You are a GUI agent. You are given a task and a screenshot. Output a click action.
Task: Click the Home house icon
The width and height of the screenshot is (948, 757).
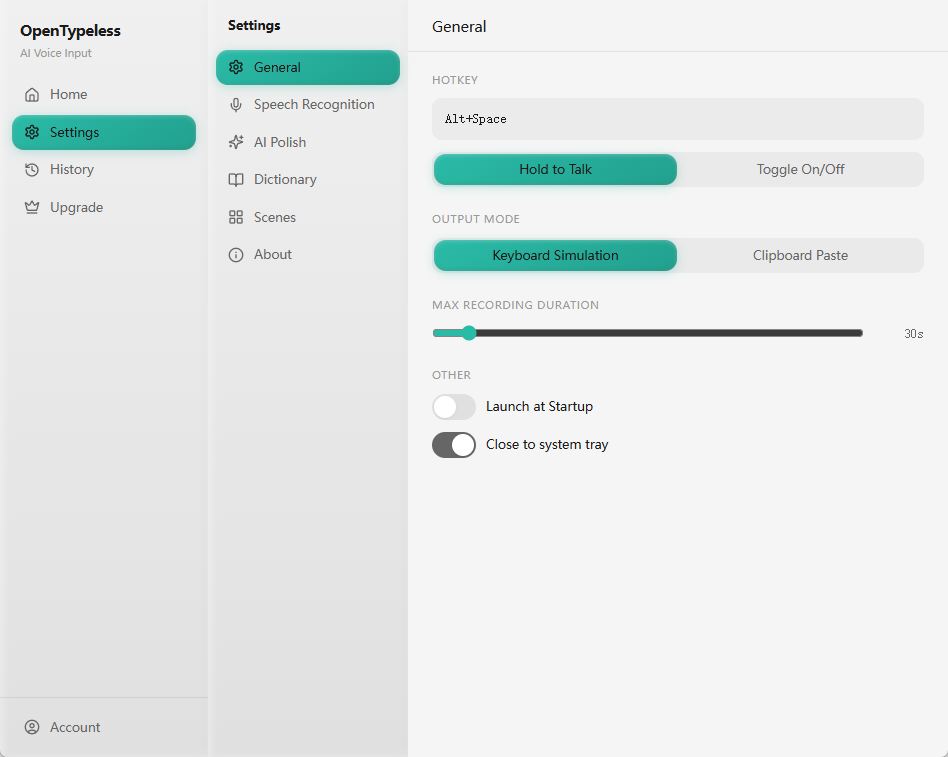click(32, 94)
